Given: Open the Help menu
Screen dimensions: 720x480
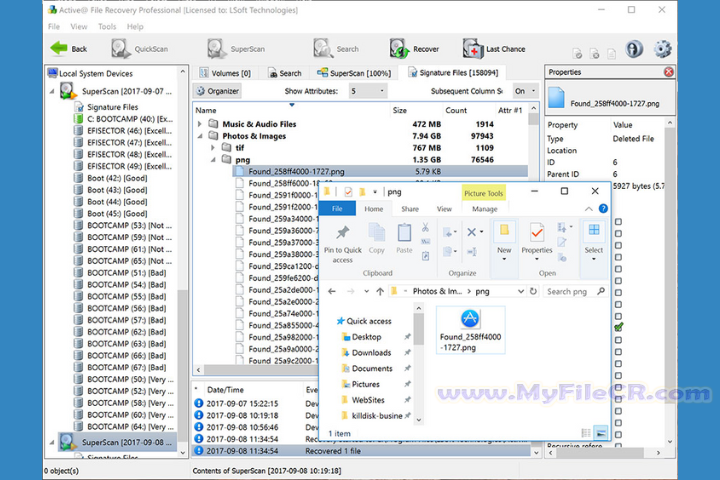Looking at the screenshot, I should [135, 27].
